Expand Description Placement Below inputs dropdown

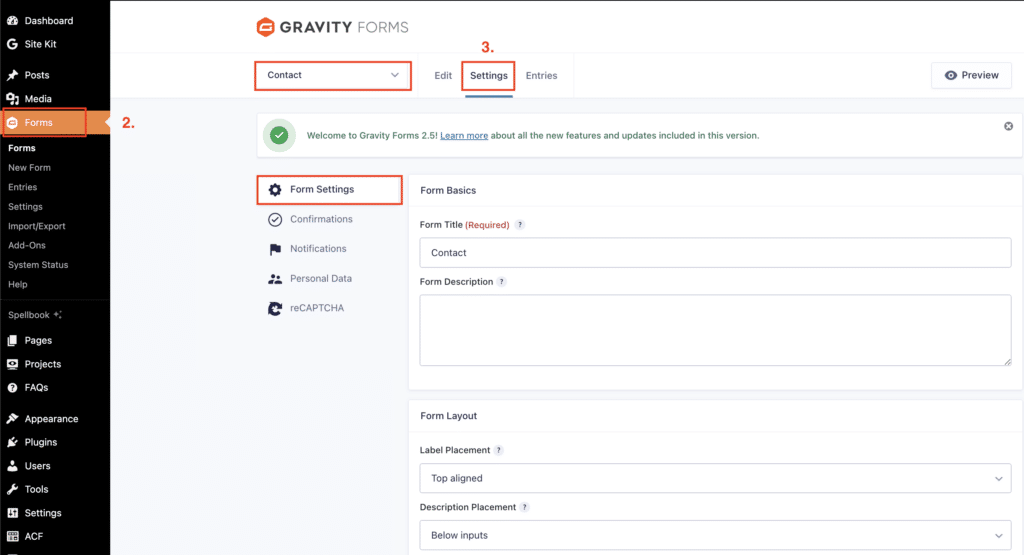pyautogui.click(x=715, y=535)
